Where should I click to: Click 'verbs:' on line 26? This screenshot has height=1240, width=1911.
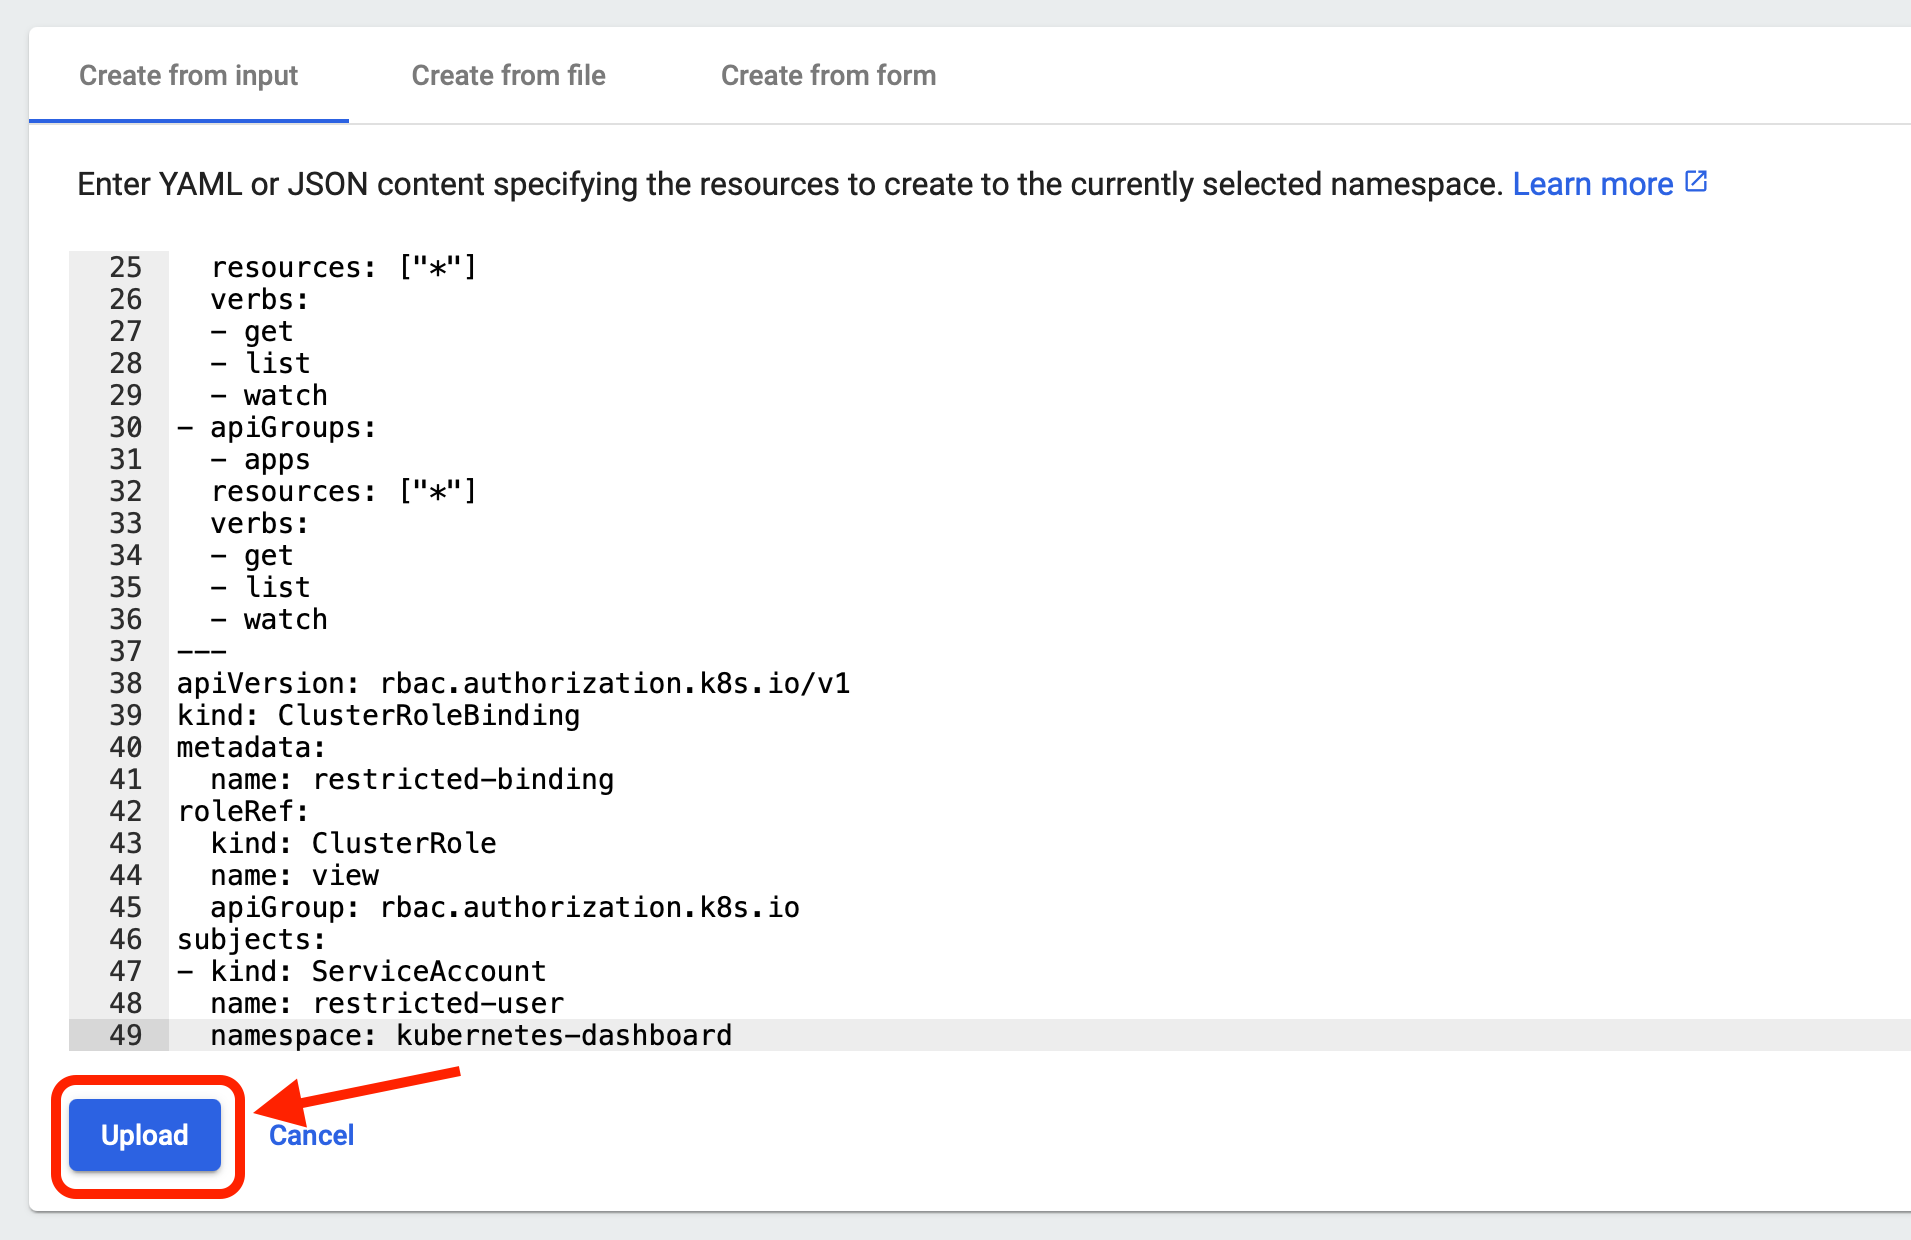260,299
